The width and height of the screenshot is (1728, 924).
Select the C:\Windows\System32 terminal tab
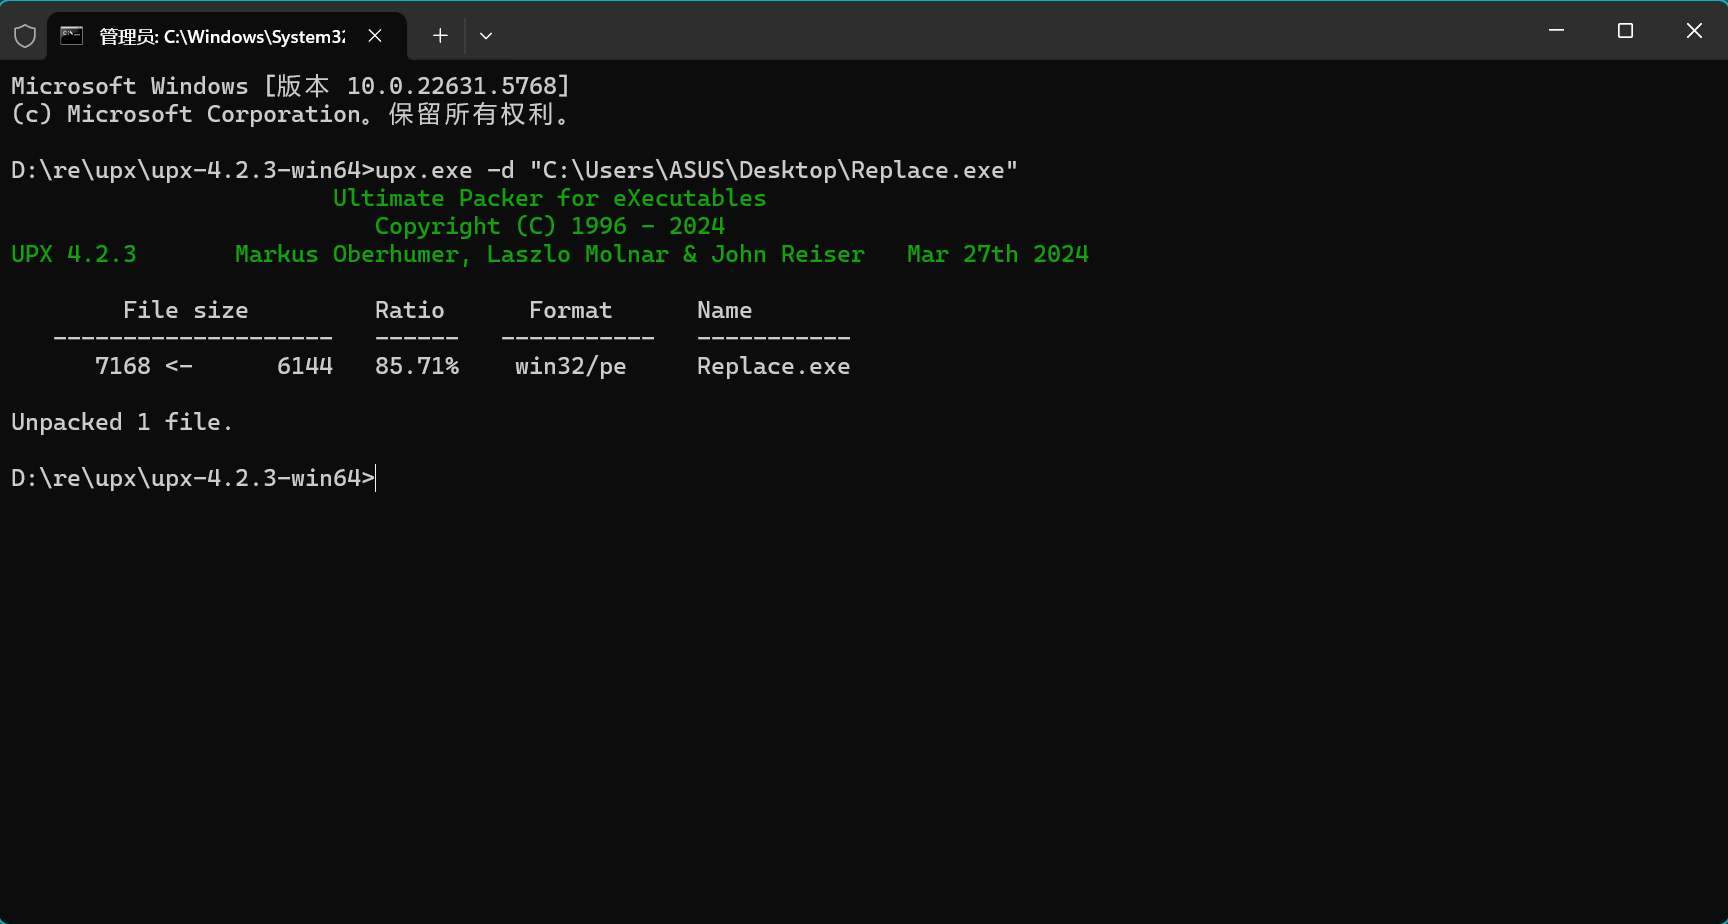click(228, 36)
